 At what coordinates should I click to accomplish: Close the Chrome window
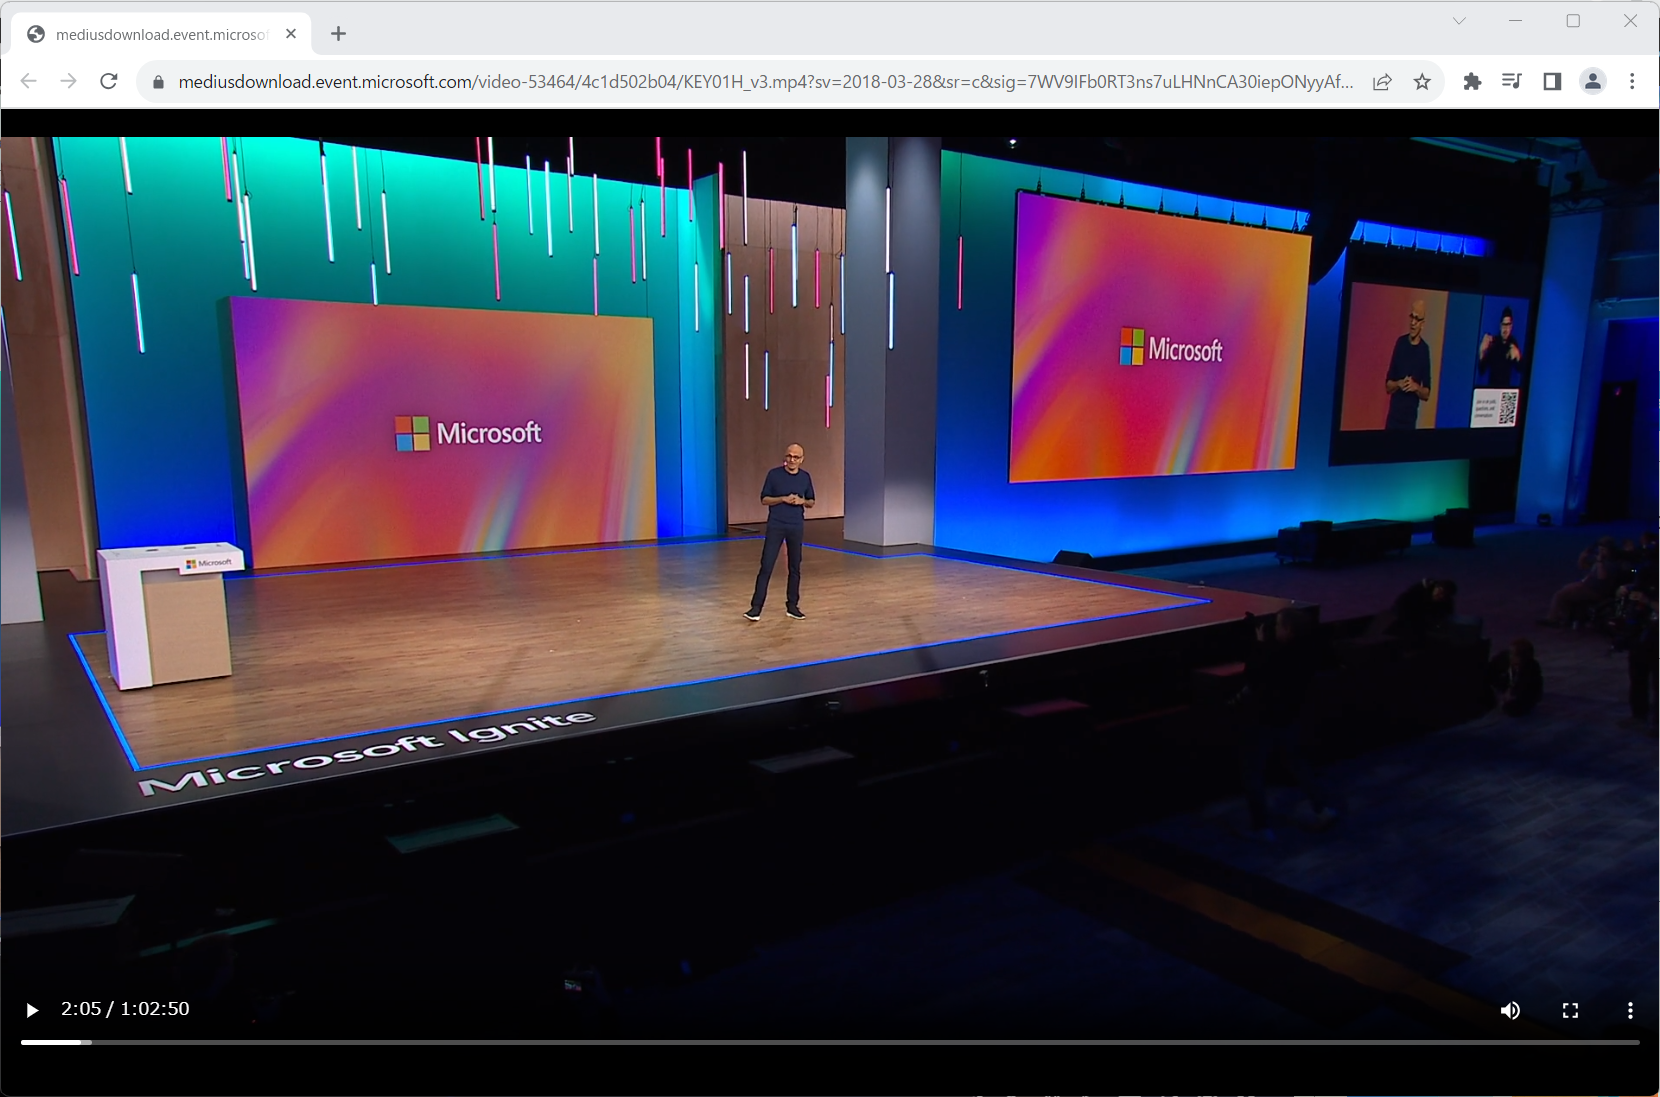[x=1630, y=21]
